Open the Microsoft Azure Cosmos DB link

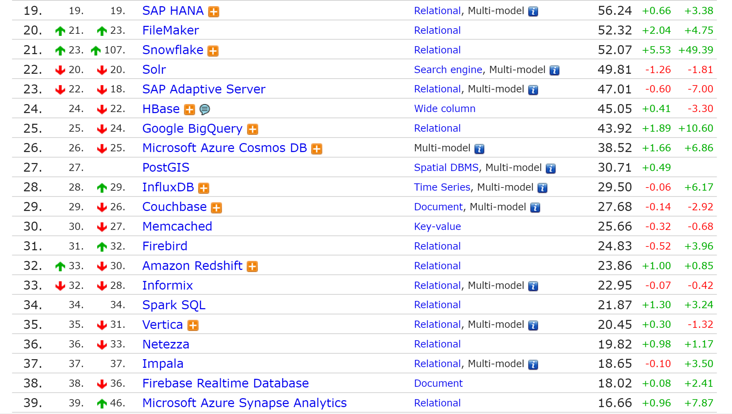pos(225,148)
